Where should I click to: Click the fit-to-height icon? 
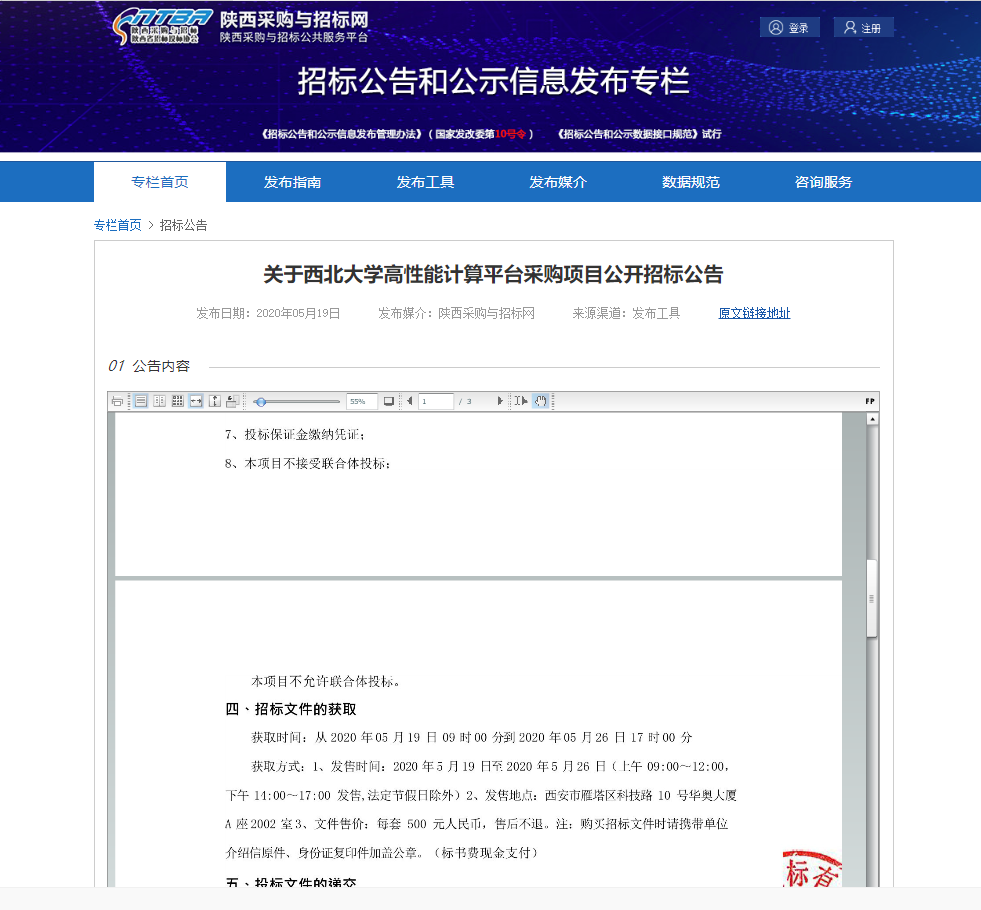point(214,401)
